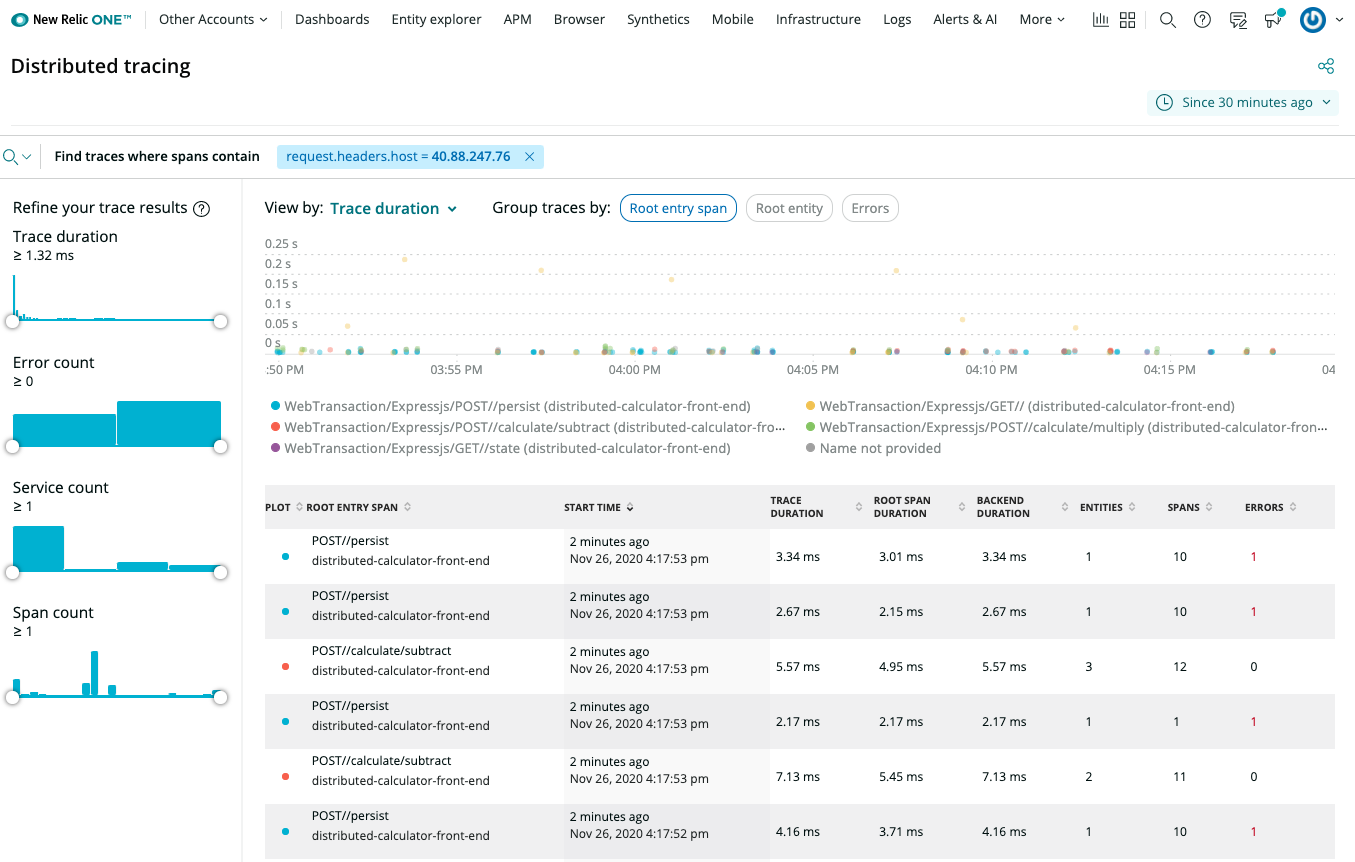1355x862 pixels.
Task: Open the query builder chart icon
Action: tap(1100, 19)
